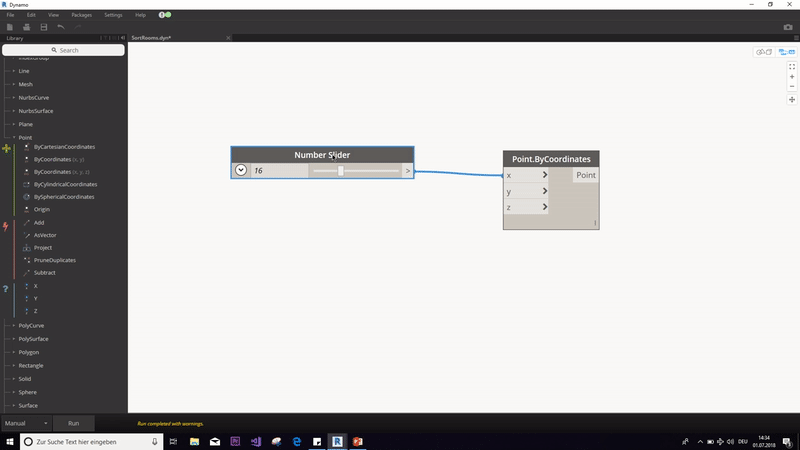Click the pan mode icon

click(x=792, y=100)
